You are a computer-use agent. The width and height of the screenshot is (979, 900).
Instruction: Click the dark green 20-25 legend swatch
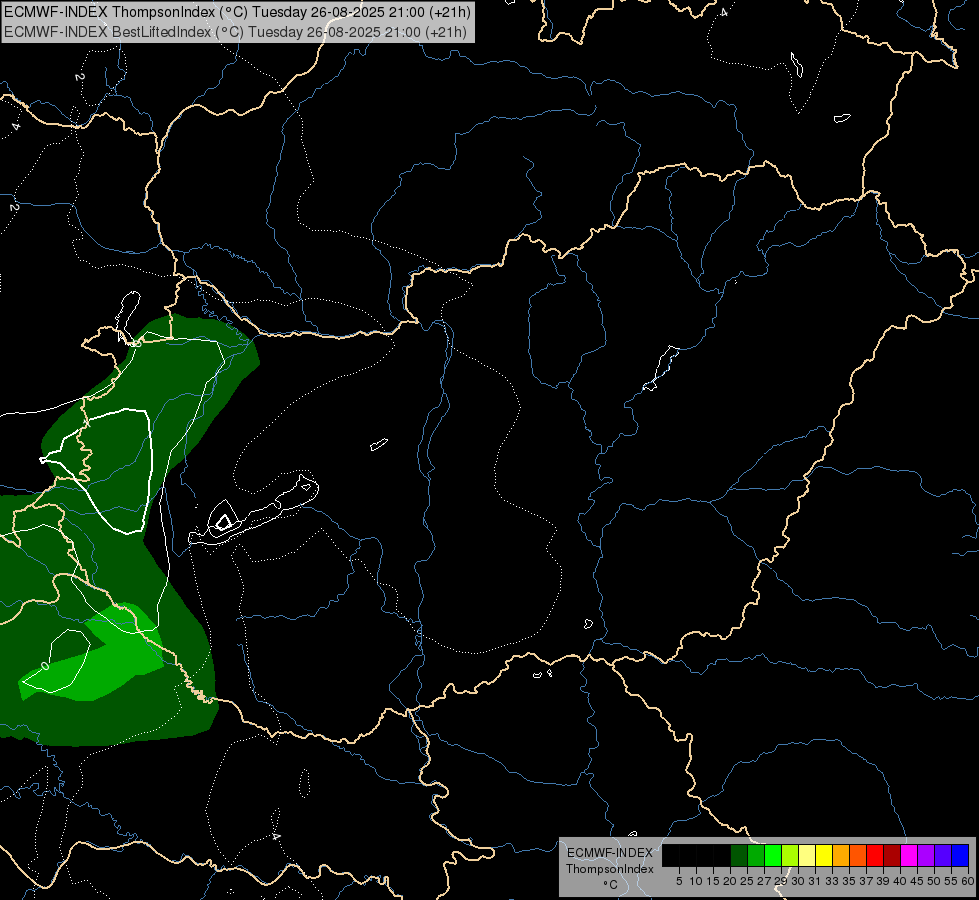tap(739, 855)
